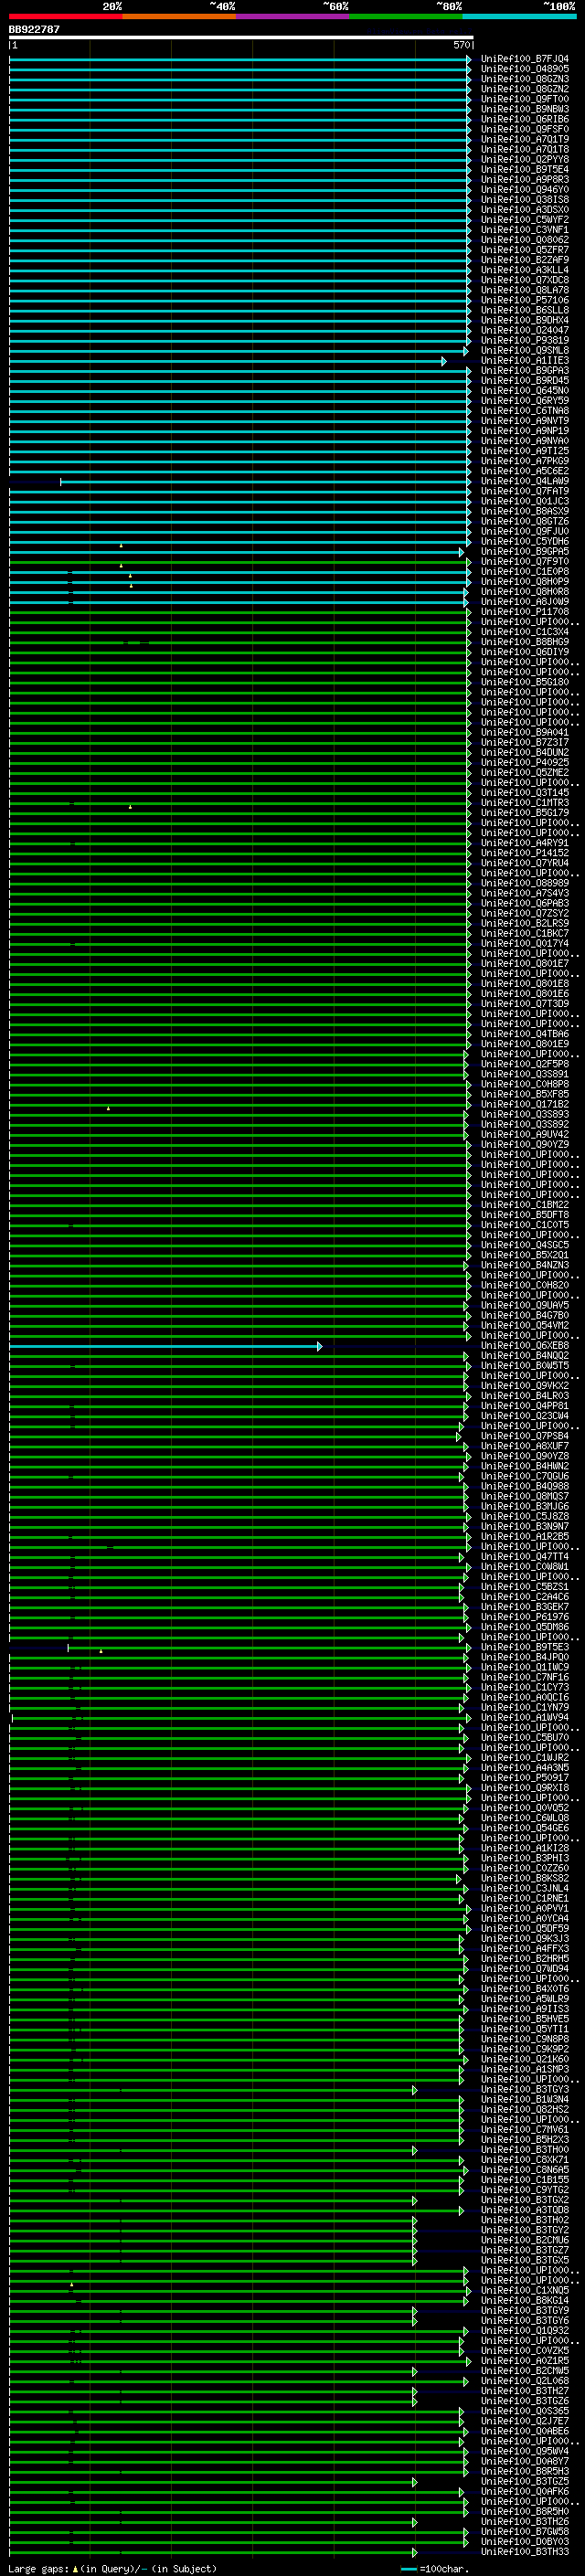Select label UniRef100_Q38IS8
The image size is (585, 2576).
pyautogui.click(x=525, y=200)
